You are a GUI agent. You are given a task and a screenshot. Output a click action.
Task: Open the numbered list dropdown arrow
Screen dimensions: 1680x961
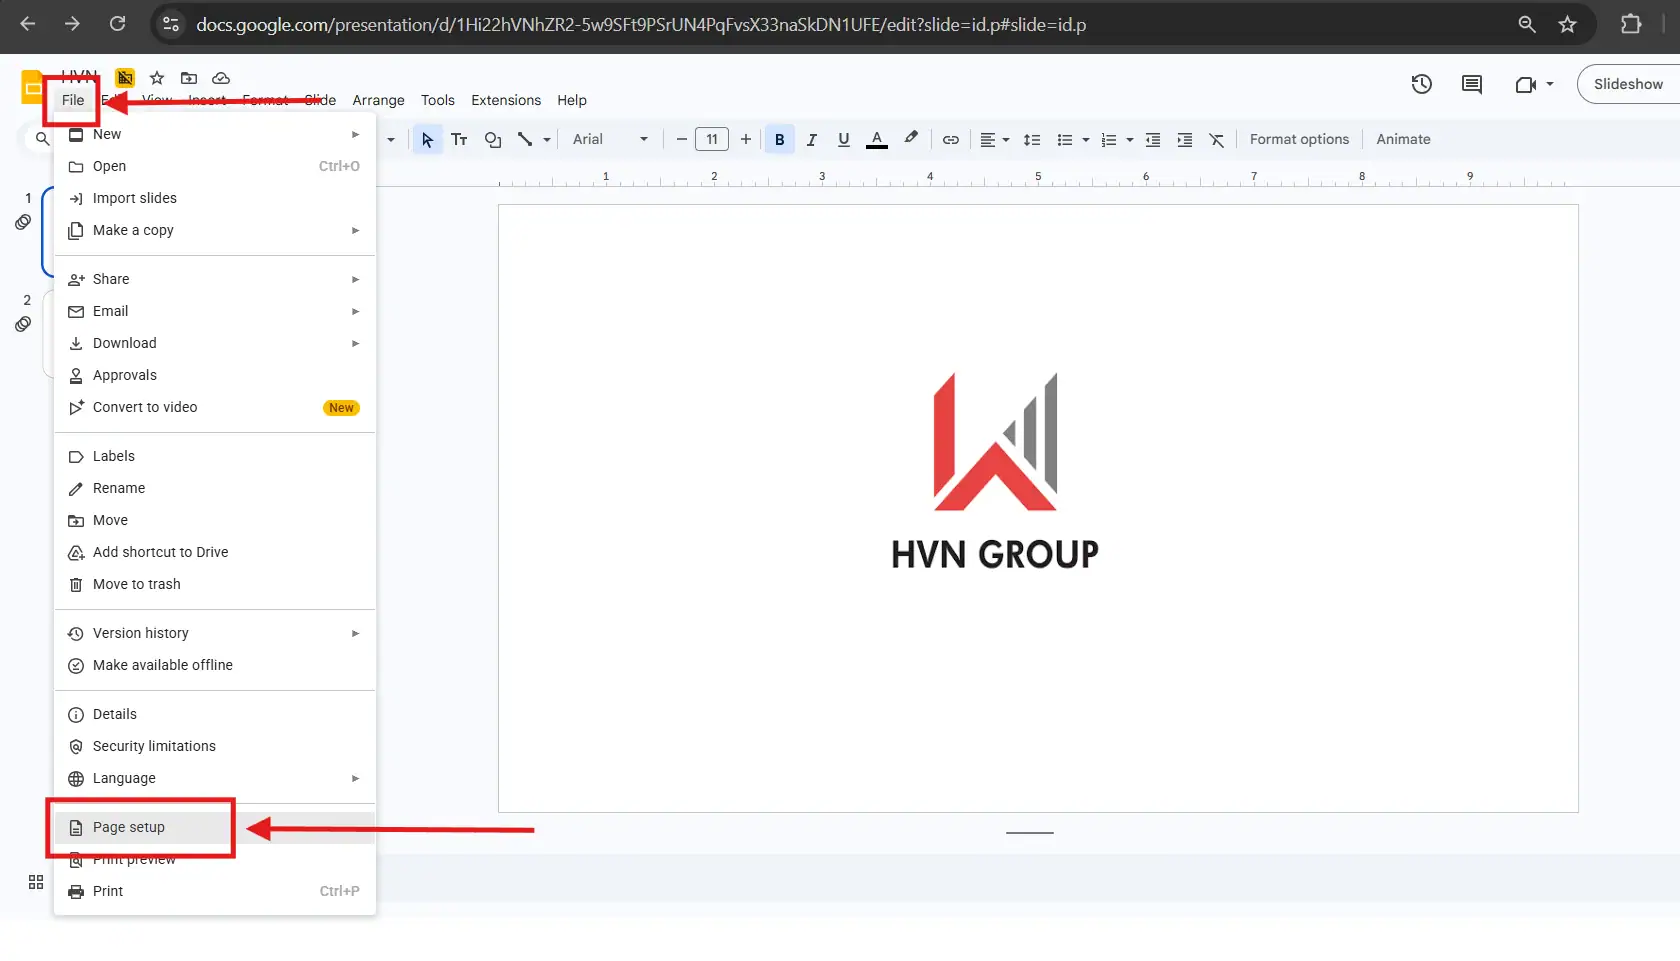[x=1129, y=140]
